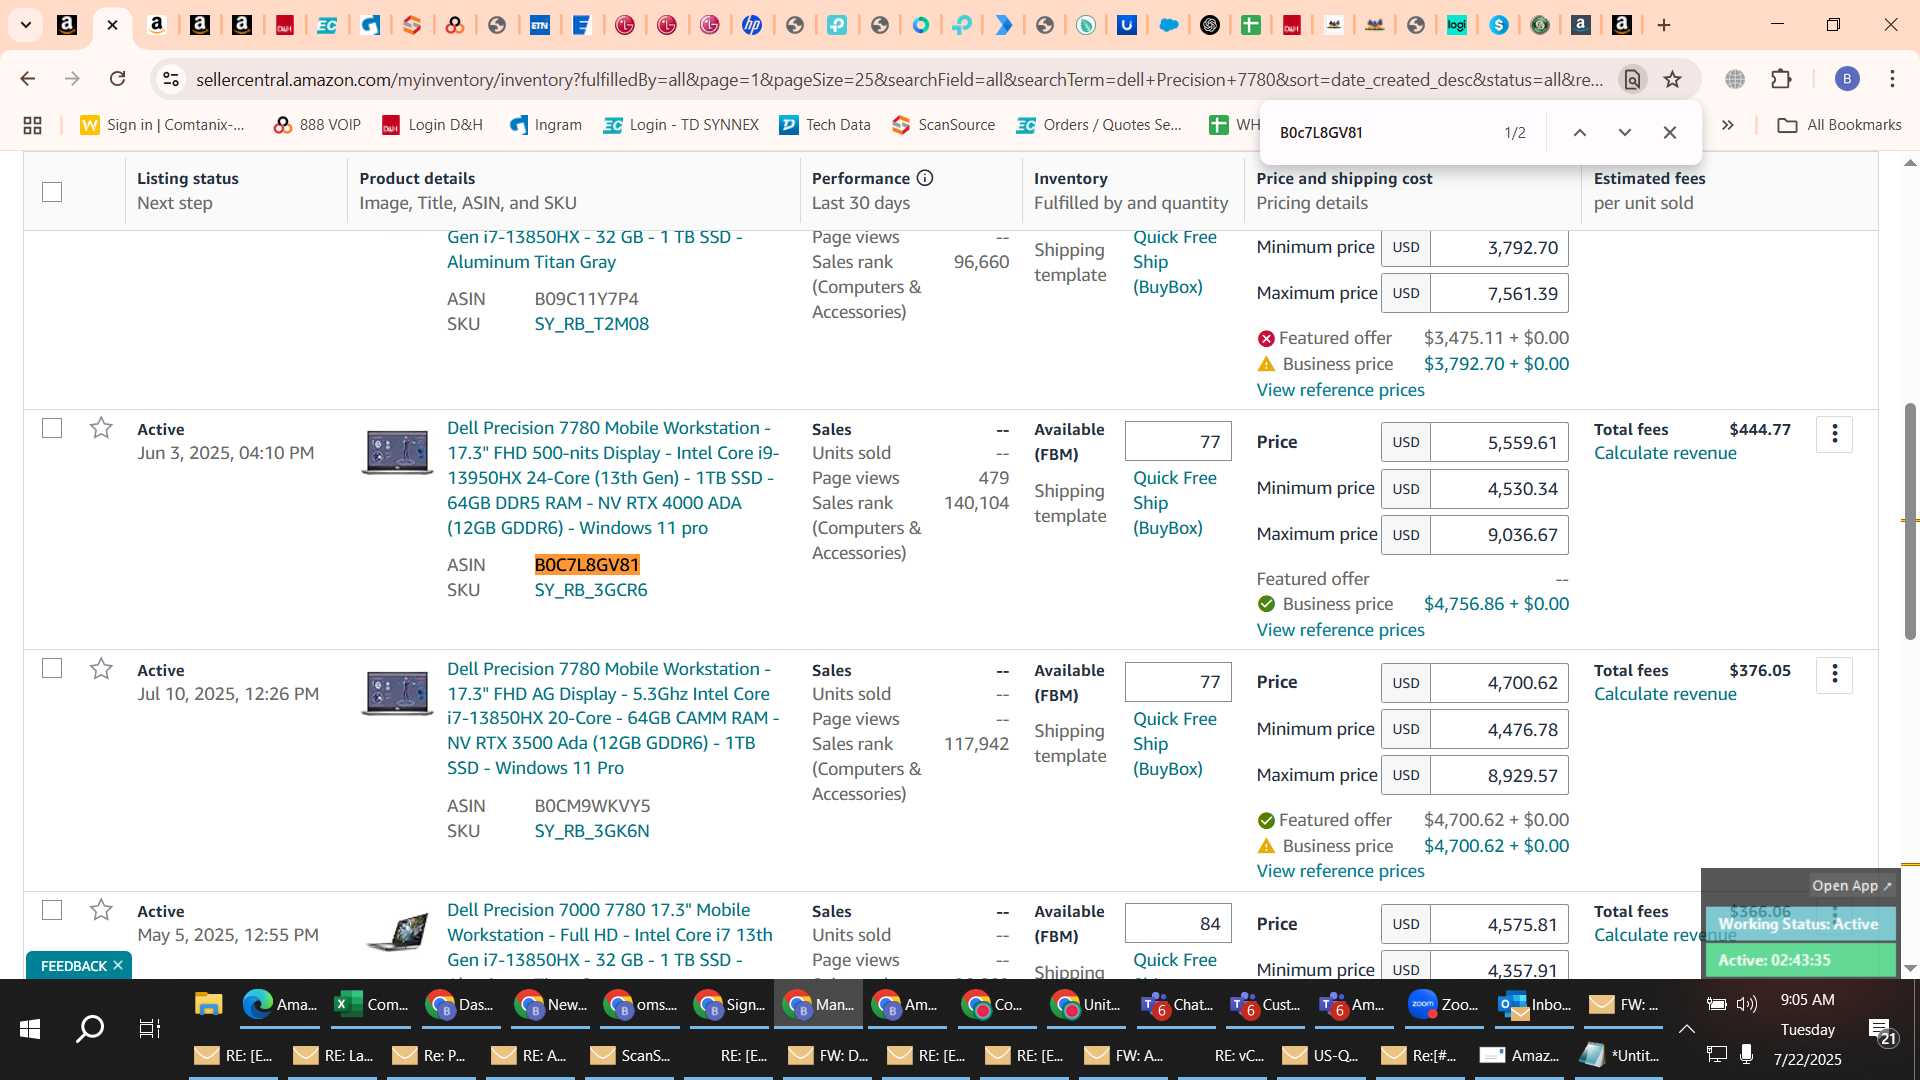Tick the select-all listings checkbox in header
This screenshot has width=1920, height=1080.
coord(52,191)
